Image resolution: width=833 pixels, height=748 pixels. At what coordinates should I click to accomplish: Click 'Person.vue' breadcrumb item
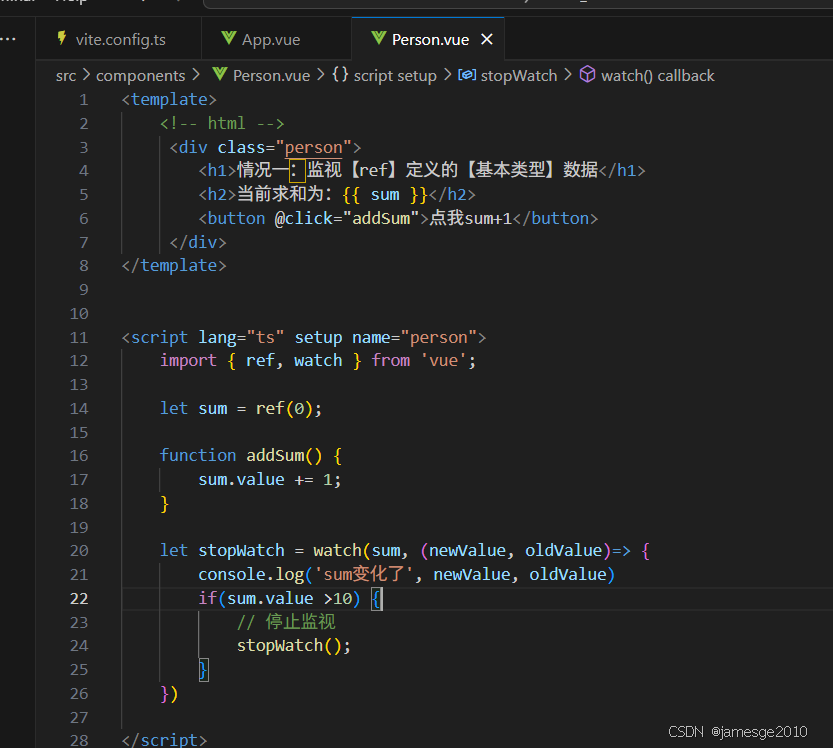pos(271,76)
